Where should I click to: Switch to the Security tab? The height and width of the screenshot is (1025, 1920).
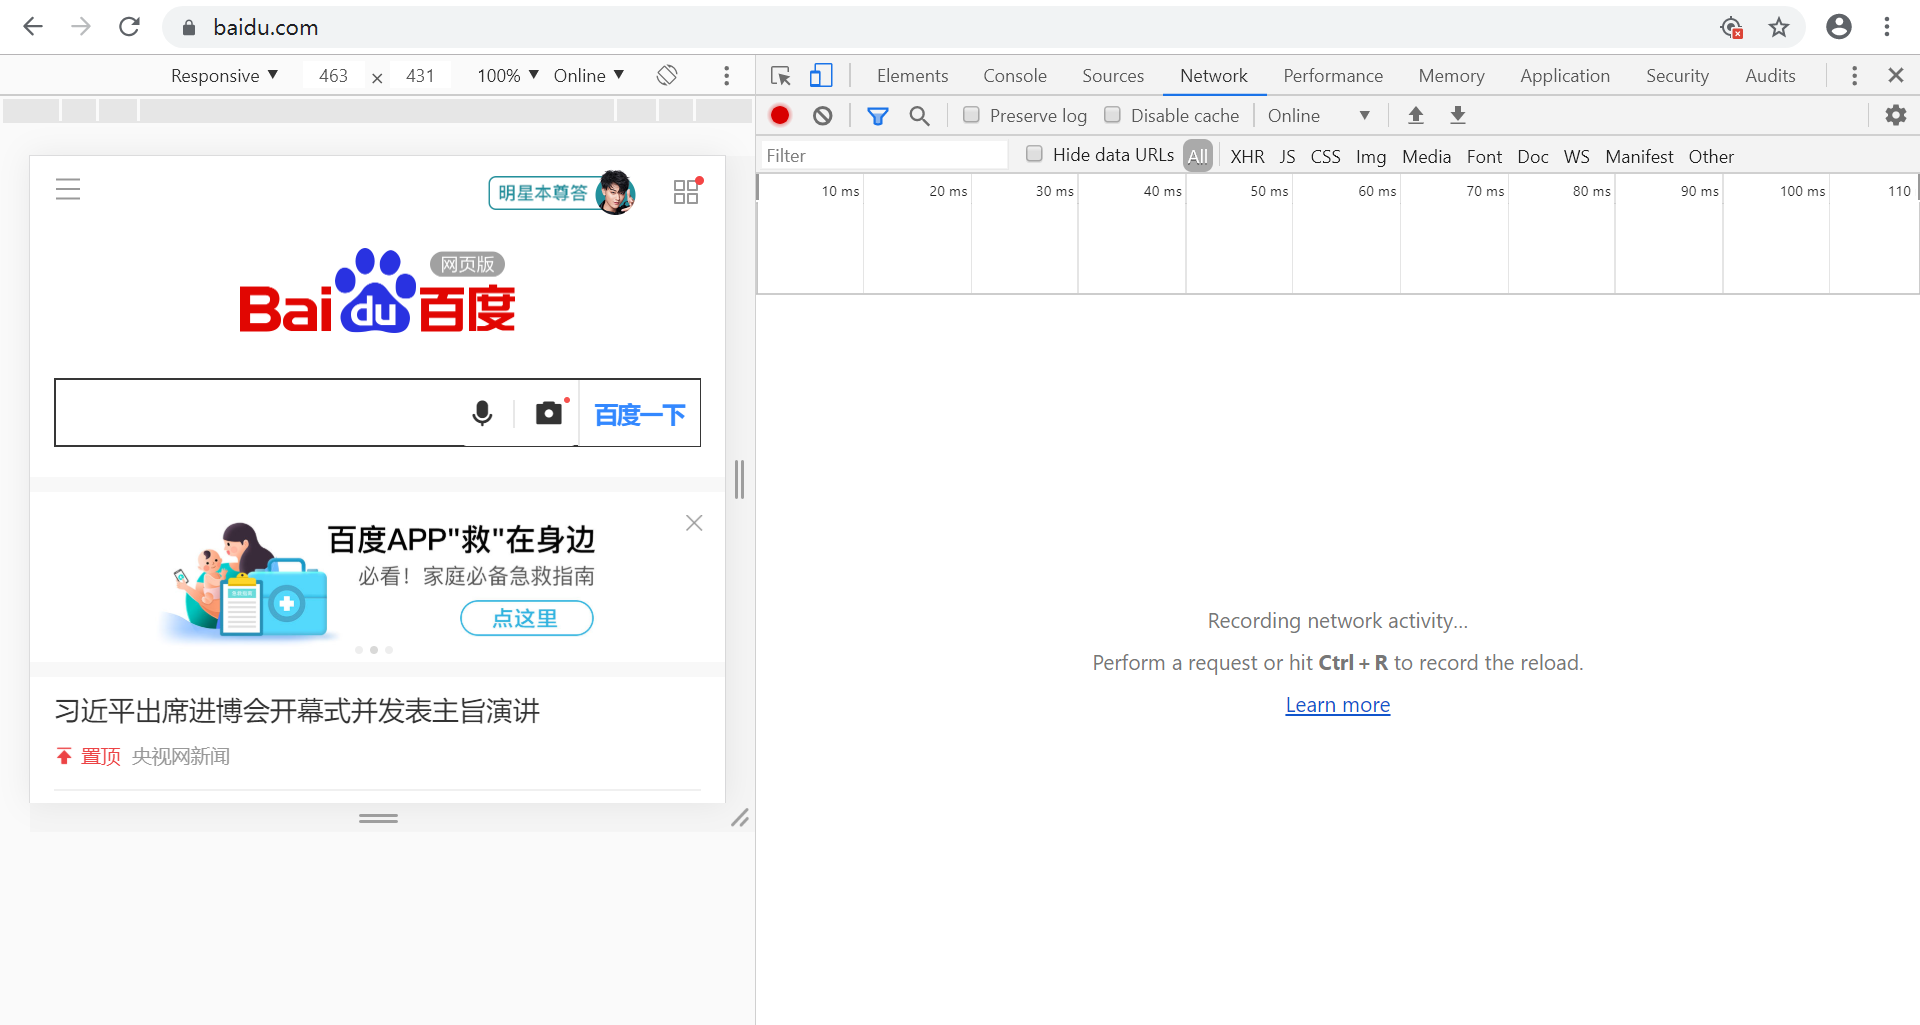[1677, 76]
